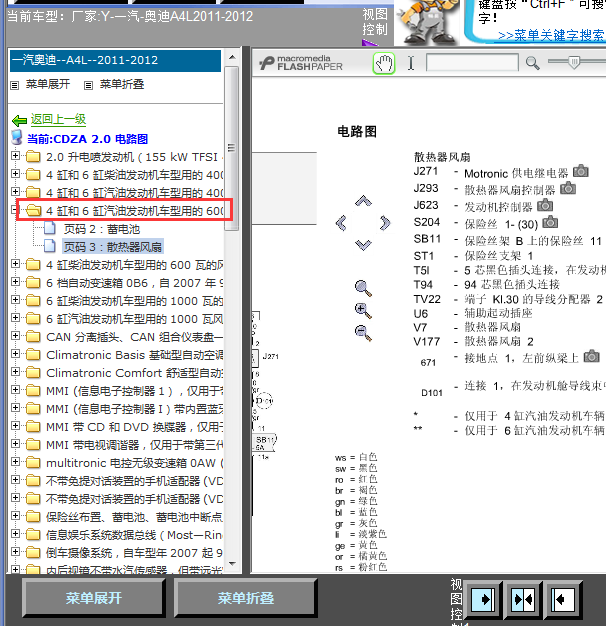606x626 pixels.
Task: Click the plain magnifier zoom reset icon
Action: click(x=363, y=288)
